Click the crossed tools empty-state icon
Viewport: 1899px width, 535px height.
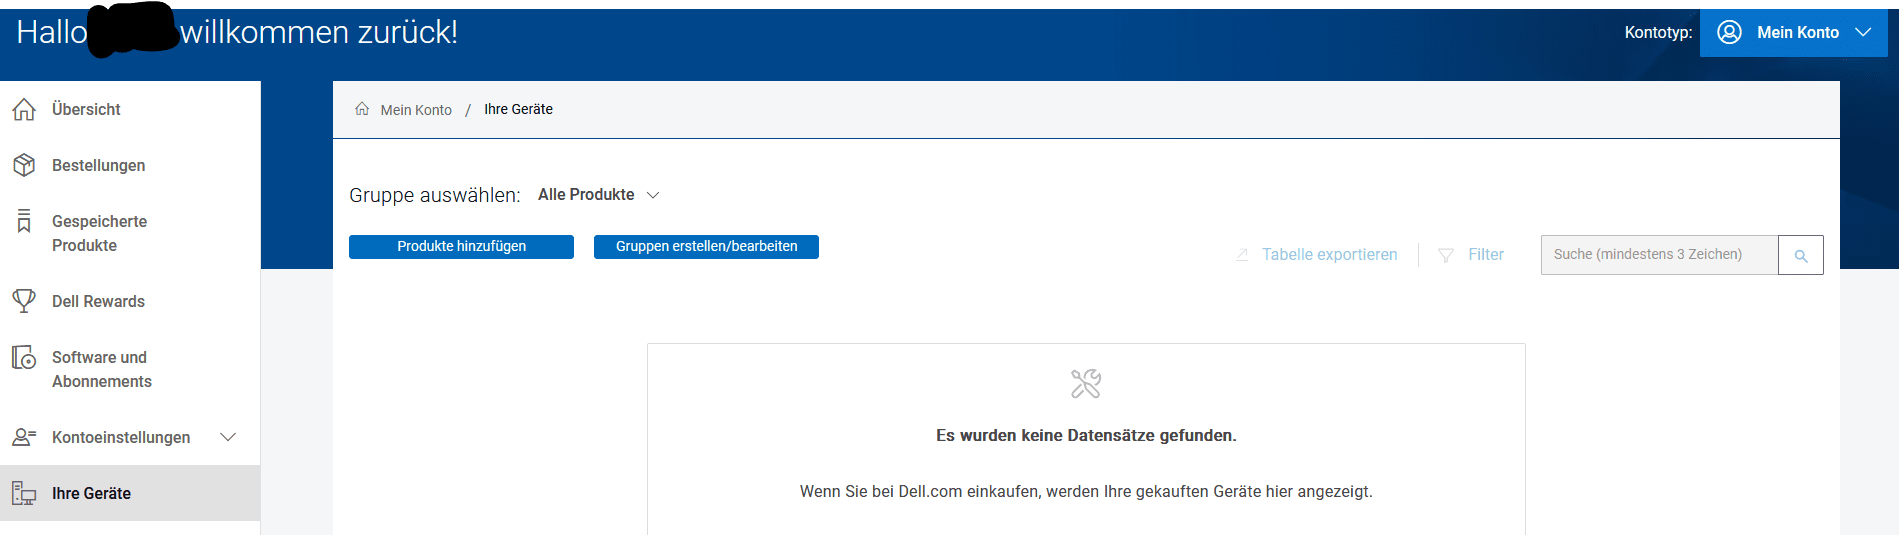1086,384
